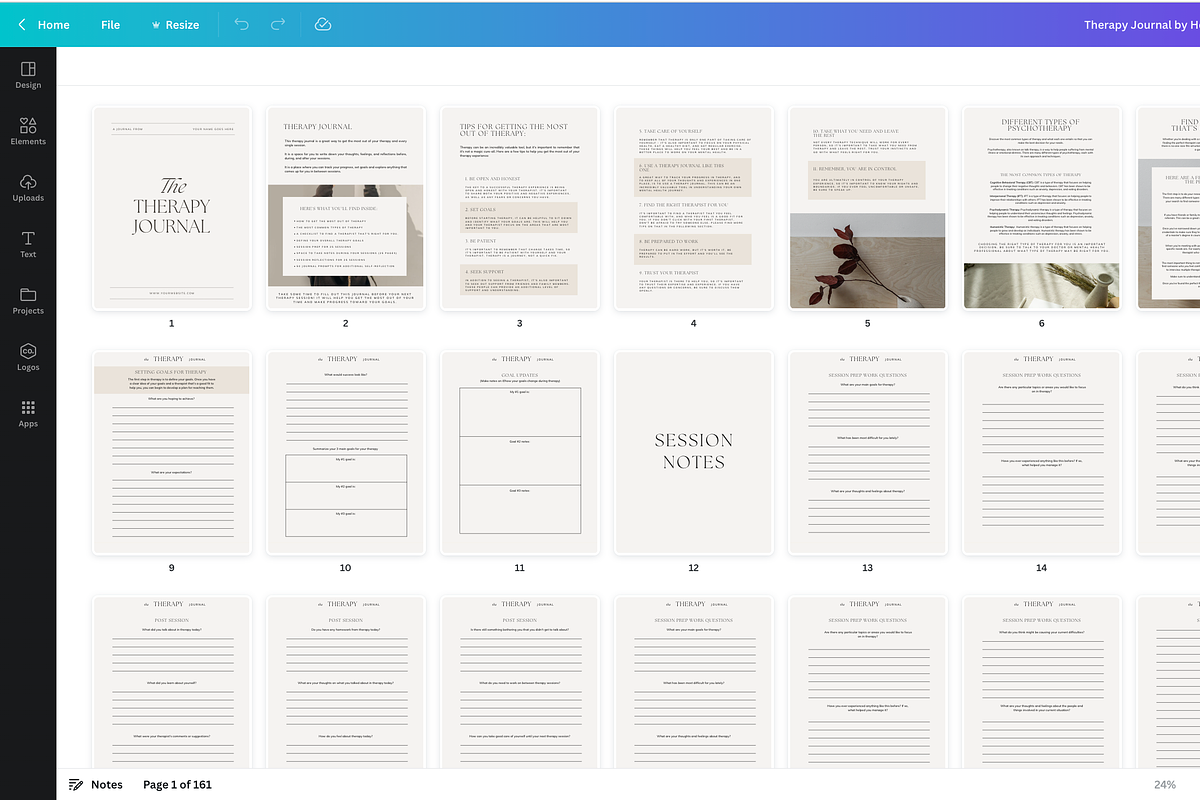
Task: Select page 9 Setting Goals for Therapy
Action: pyautogui.click(x=171, y=453)
